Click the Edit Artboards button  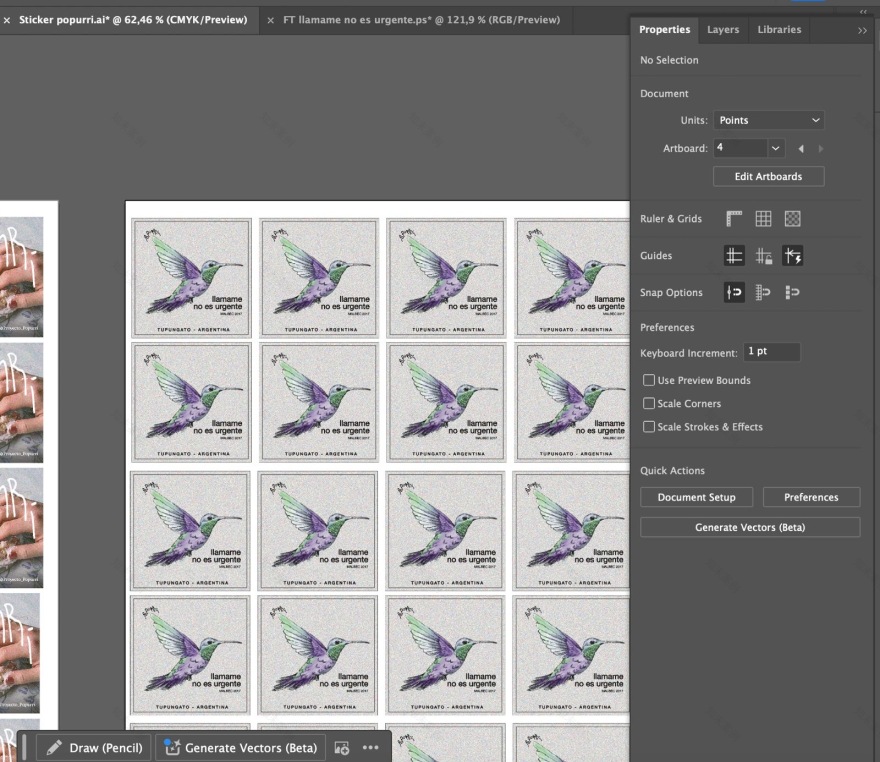pos(769,176)
